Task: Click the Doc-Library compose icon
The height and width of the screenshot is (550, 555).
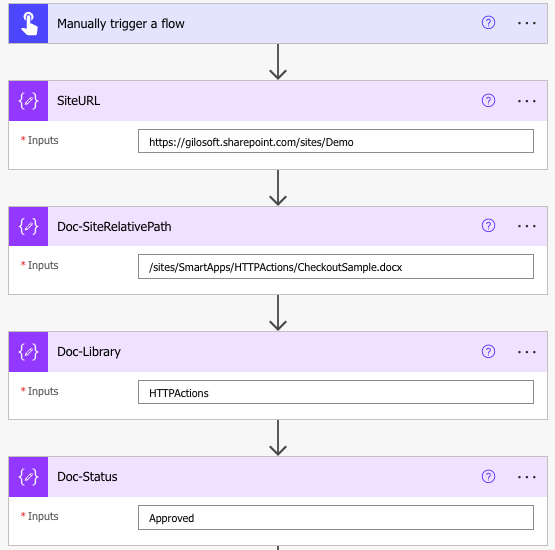Action: coord(28,352)
